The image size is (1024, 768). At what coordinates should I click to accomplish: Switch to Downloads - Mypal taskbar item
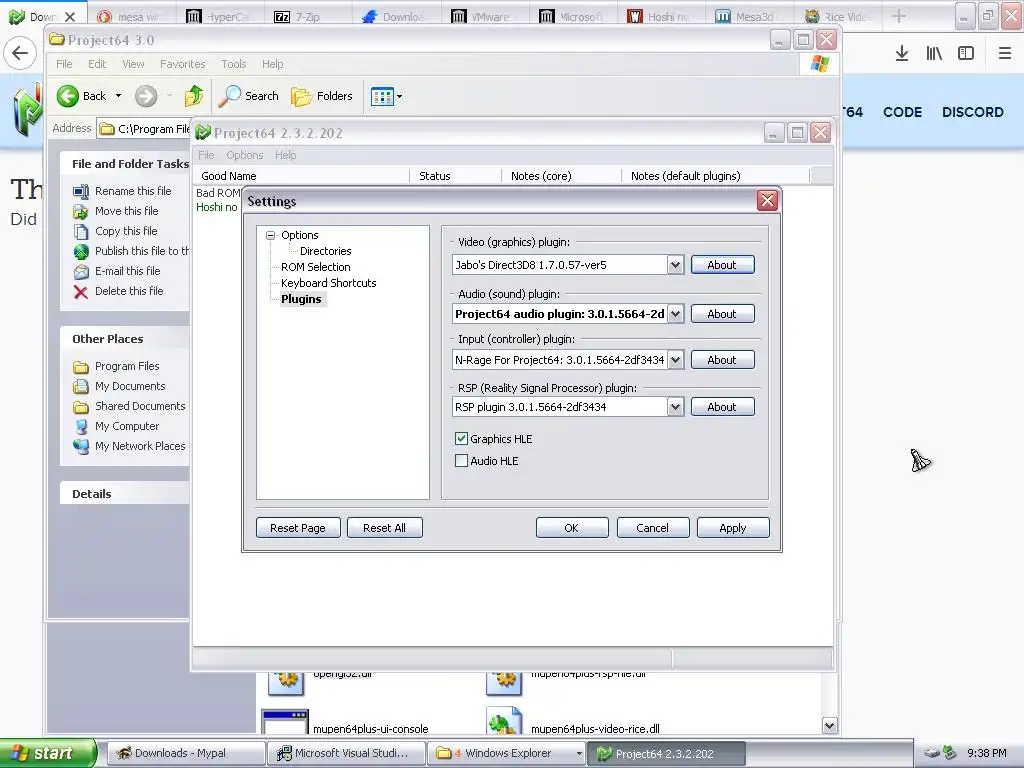click(x=186, y=753)
